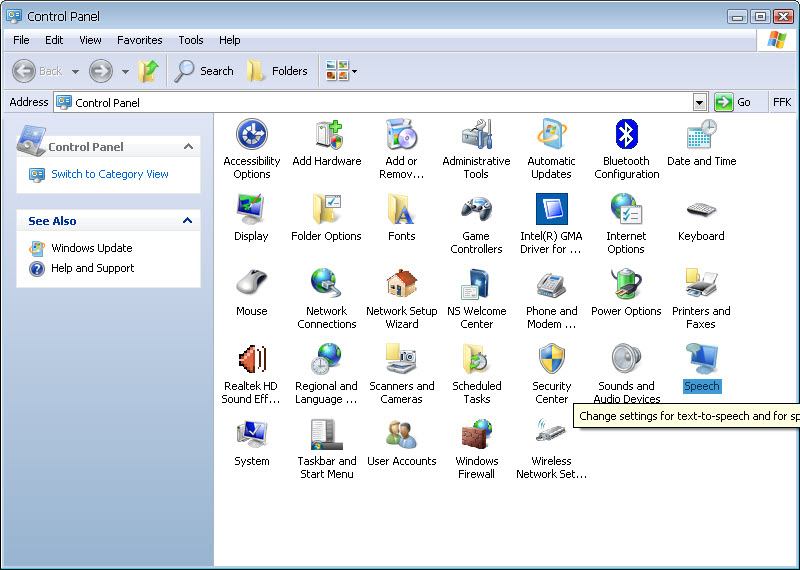Collapse the See Also section
800x570 pixels.
tap(187, 221)
